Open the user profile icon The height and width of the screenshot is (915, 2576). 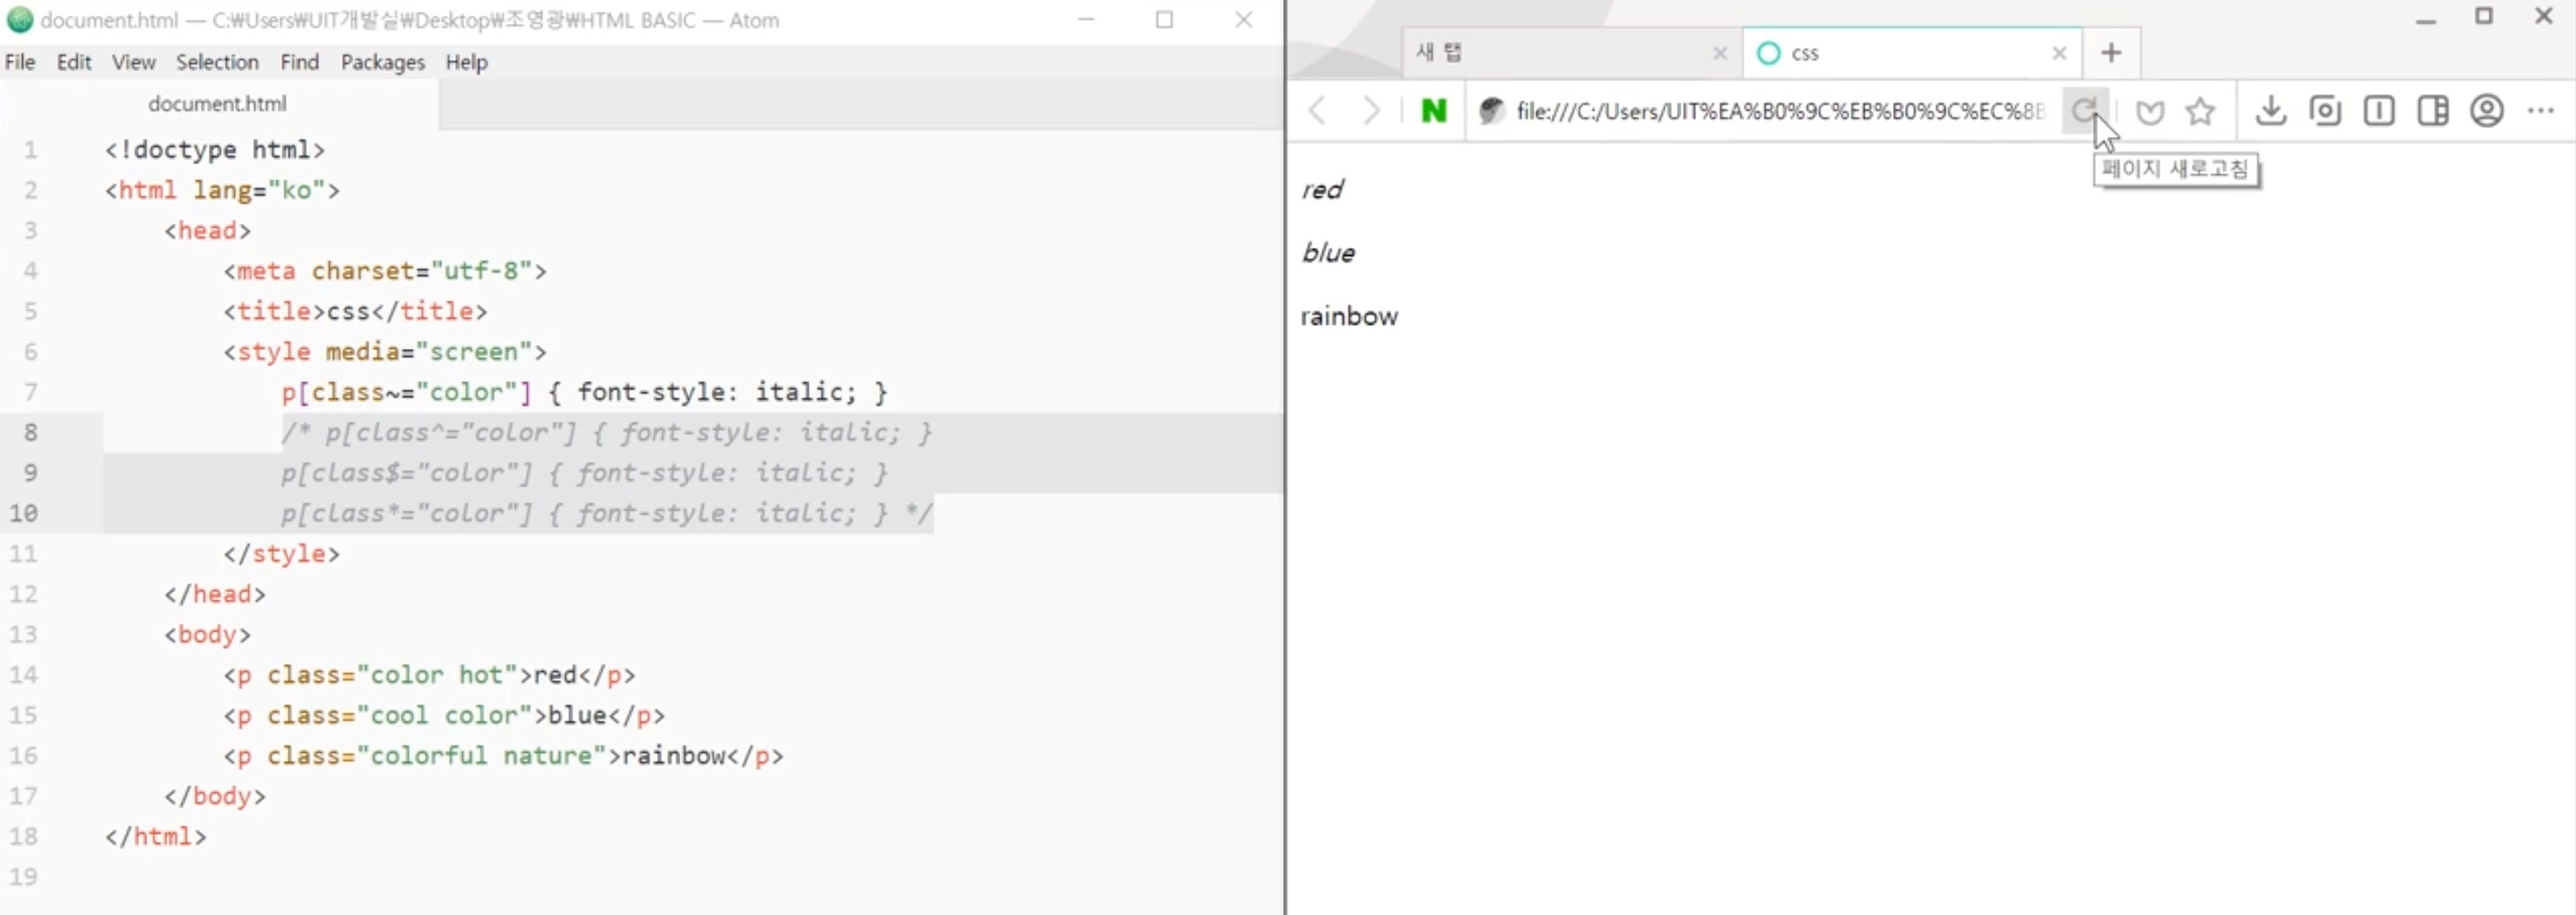click(x=2486, y=110)
